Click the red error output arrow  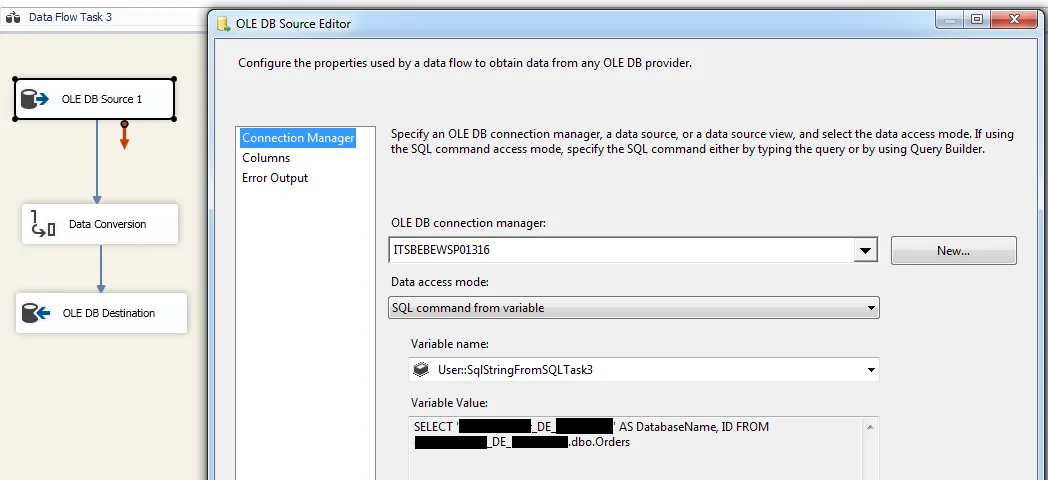[x=124, y=138]
